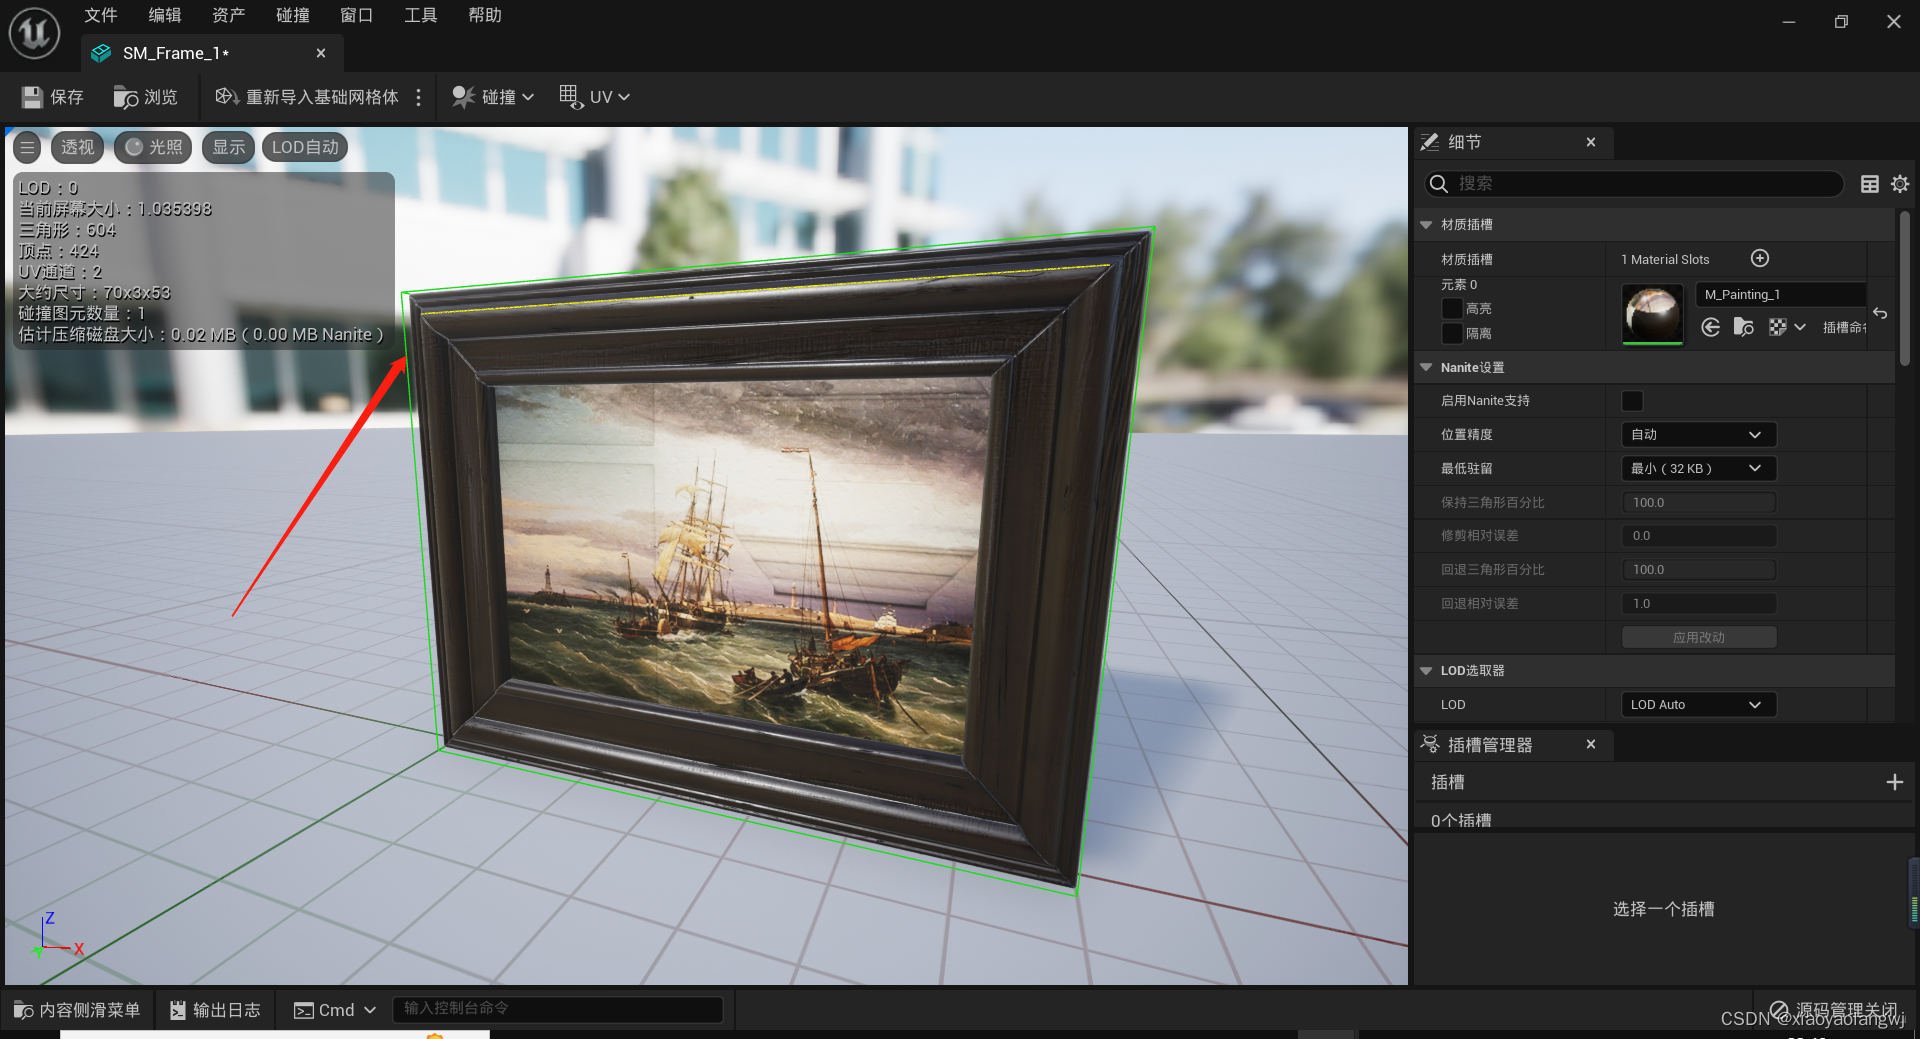
Task: Minimize the editor window
Action: coord(1789,22)
